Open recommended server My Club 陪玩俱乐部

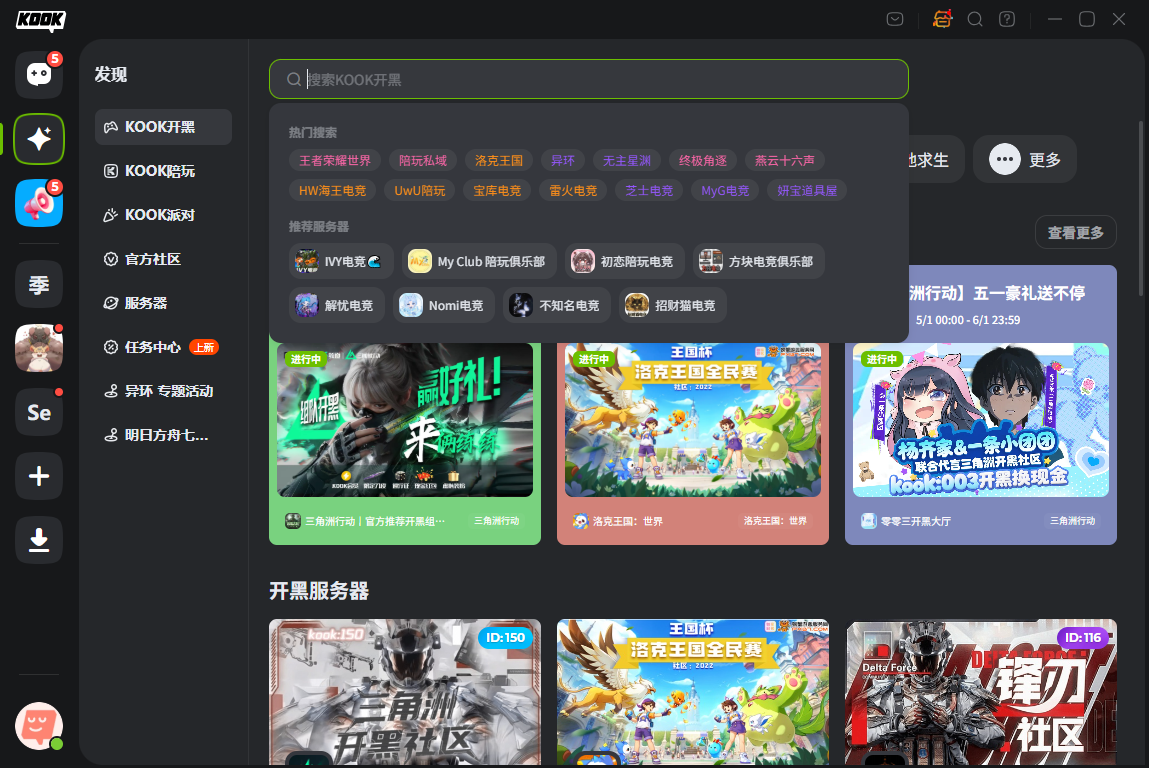coord(479,261)
